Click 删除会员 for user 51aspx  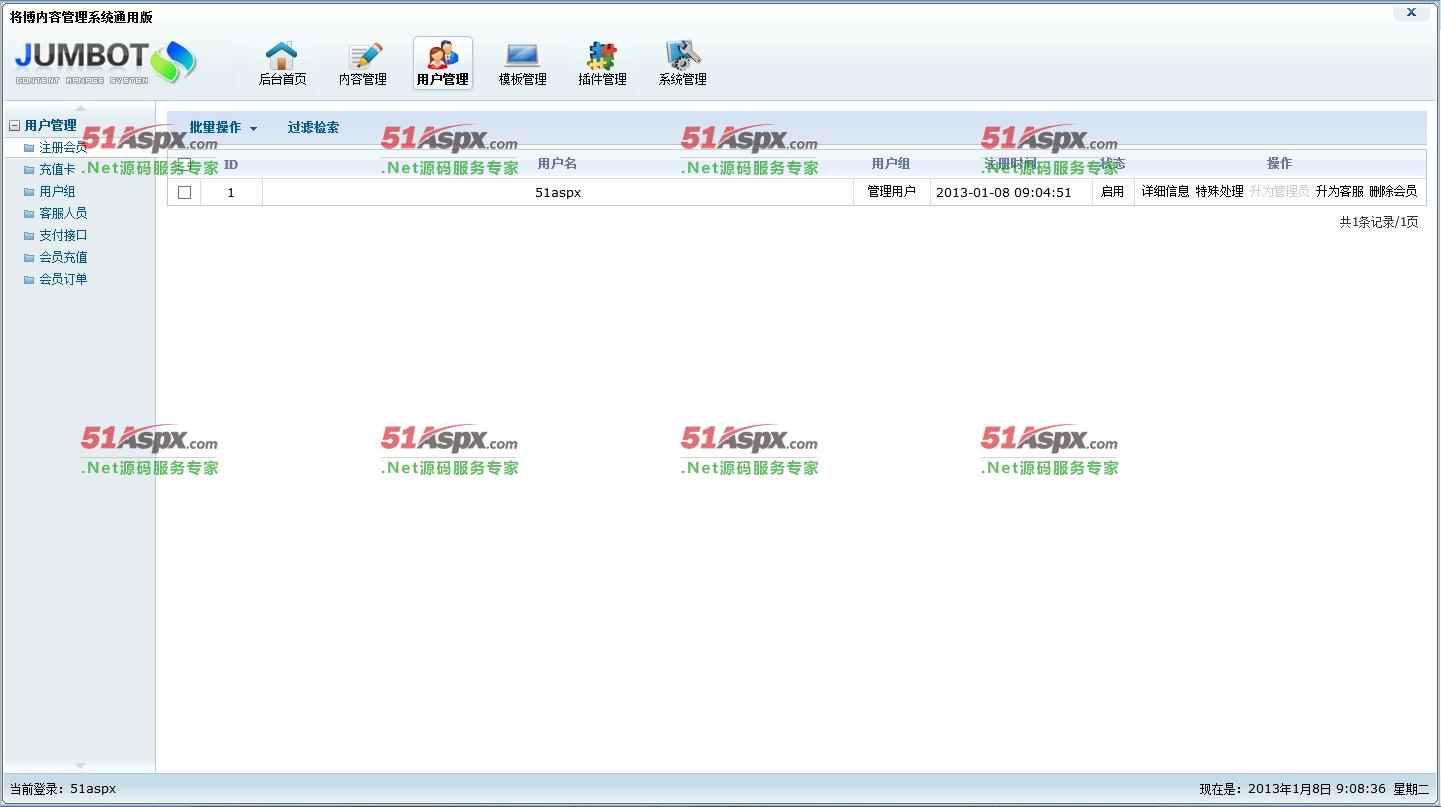pos(1393,192)
